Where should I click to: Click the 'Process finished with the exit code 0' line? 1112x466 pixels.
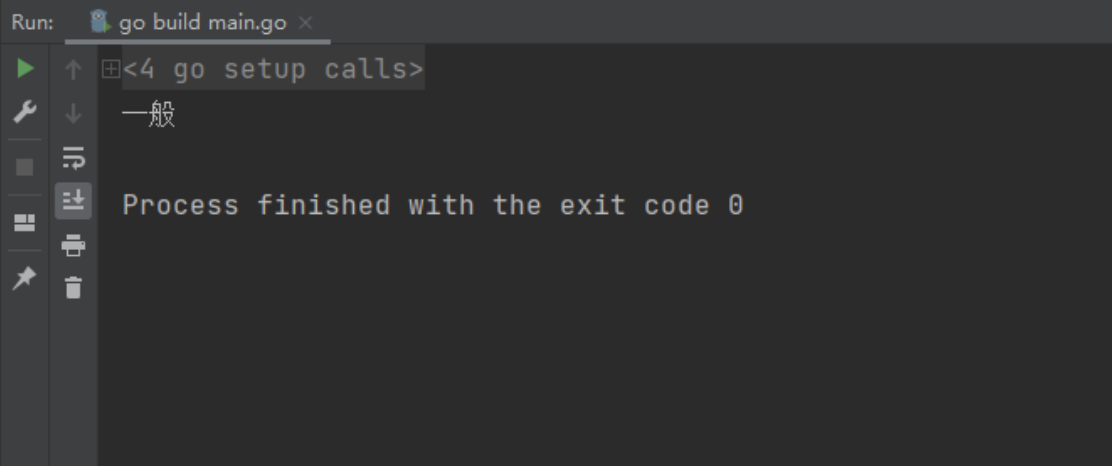point(433,206)
